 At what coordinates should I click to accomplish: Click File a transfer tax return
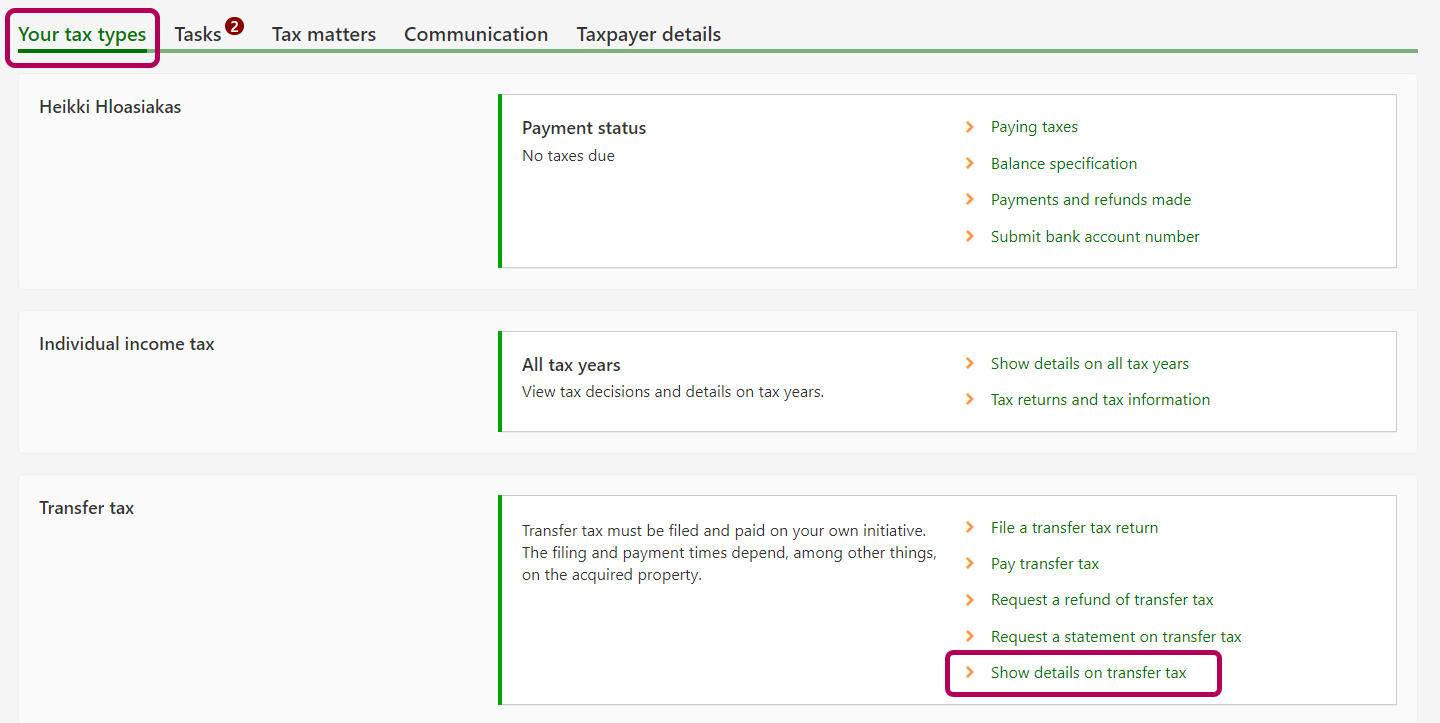coord(1074,528)
